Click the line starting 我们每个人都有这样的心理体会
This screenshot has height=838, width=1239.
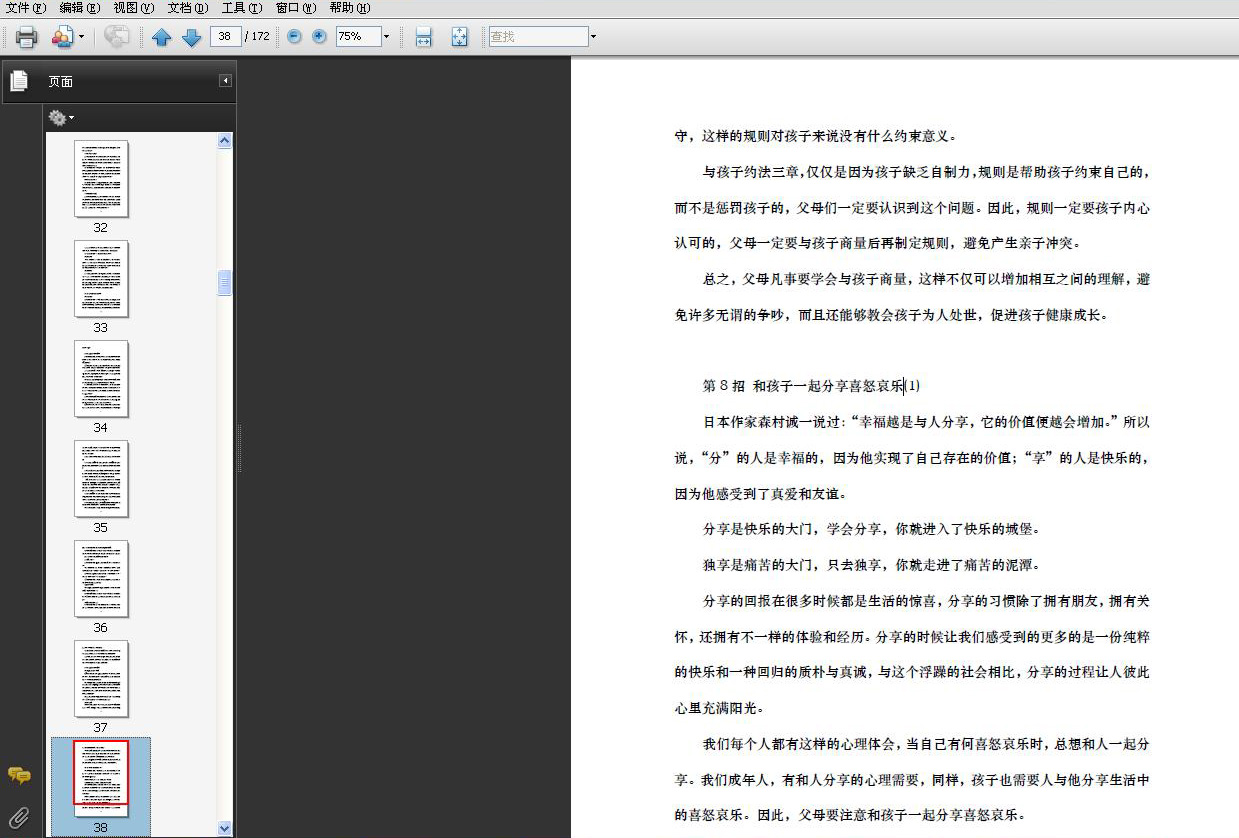tap(926, 744)
